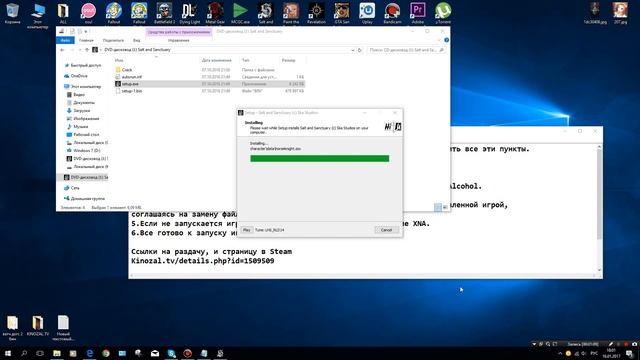This screenshot has width=640, height=360.
Task: Select setup.exe in file list
Action: point(209,84)
